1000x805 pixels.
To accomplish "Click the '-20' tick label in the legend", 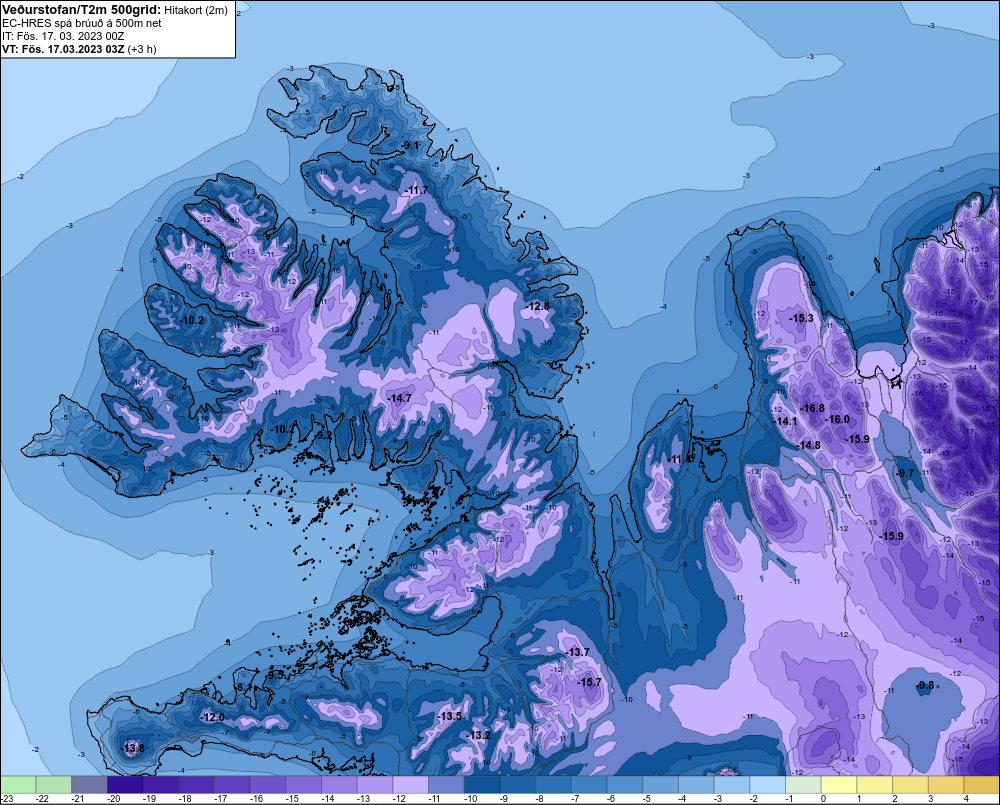I will pos(114,799).
